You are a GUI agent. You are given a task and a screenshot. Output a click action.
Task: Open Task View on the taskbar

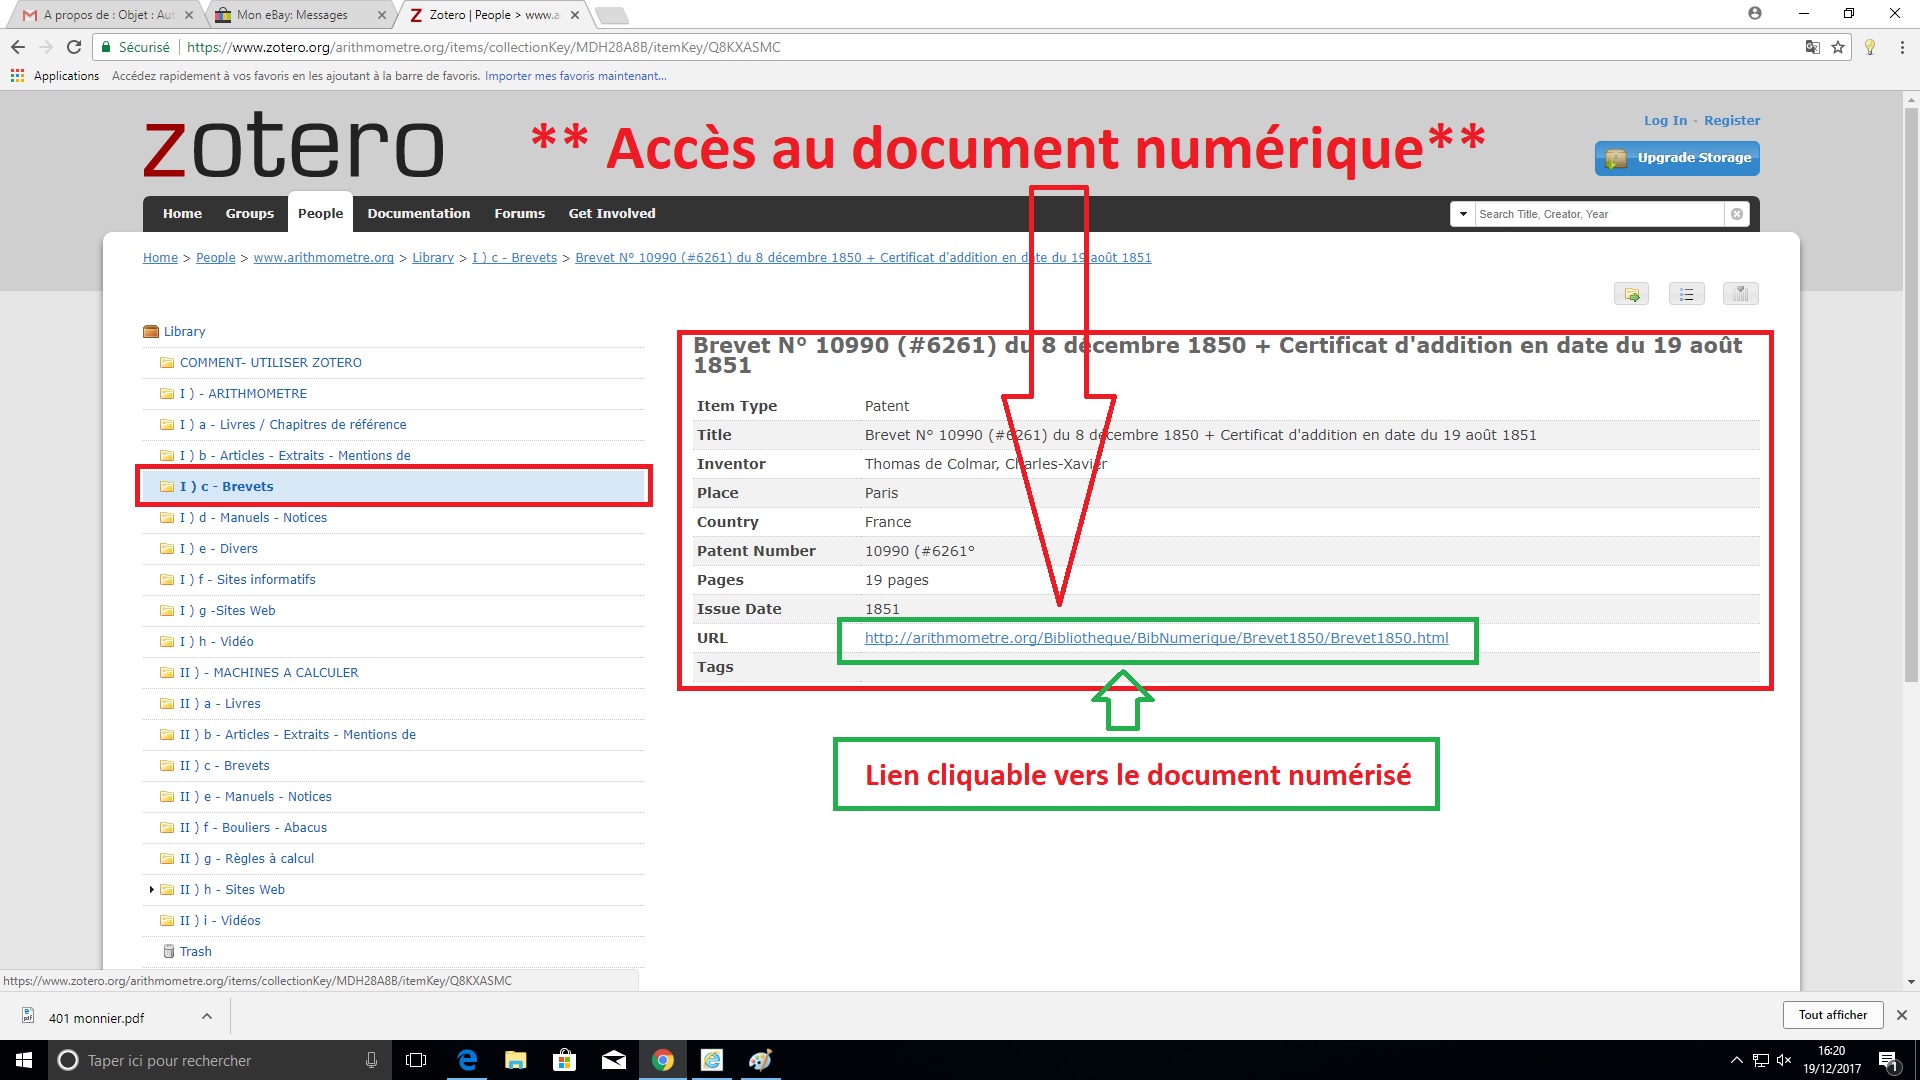coord(416,1060)
